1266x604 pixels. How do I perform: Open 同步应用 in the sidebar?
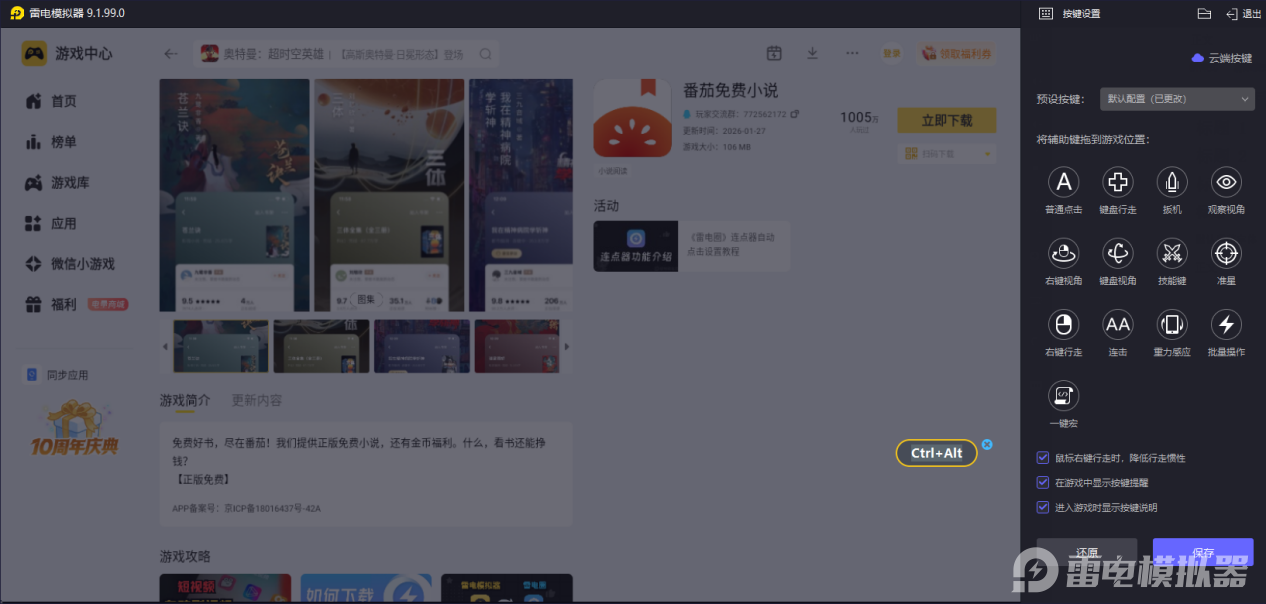(58, 375)
